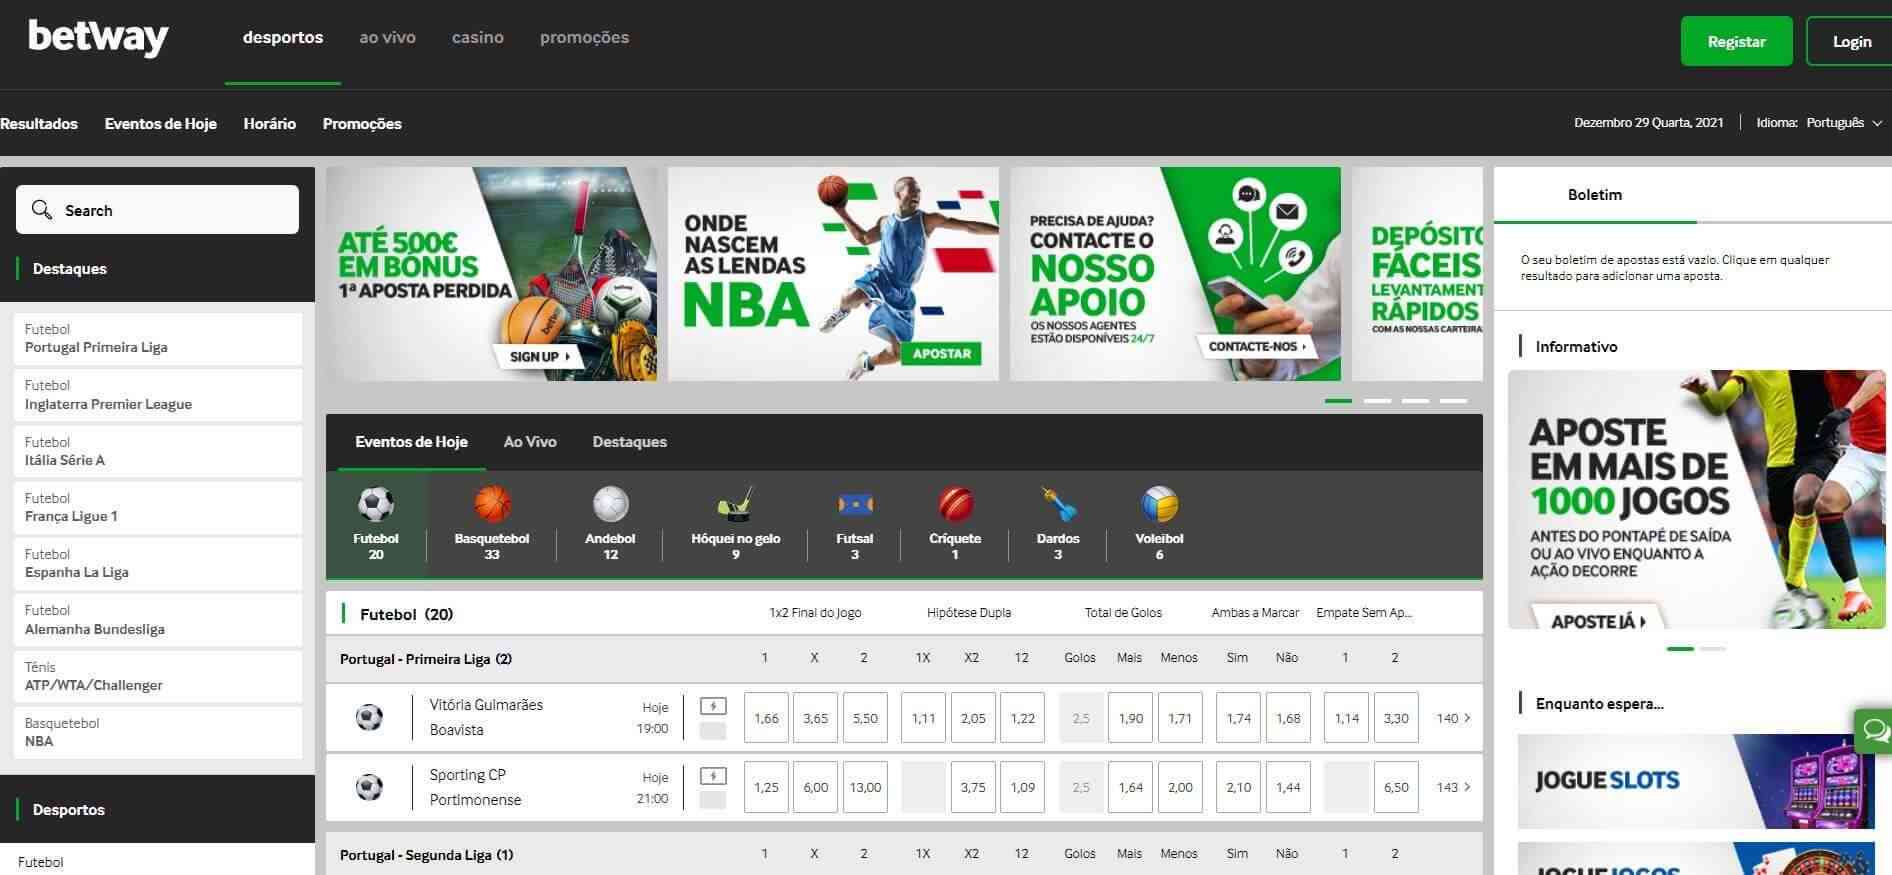Viewport: 1892px width, 875px height.
Task: Switch to Destaques events tab
Action: pyautogui.click(x=629, y=441)
